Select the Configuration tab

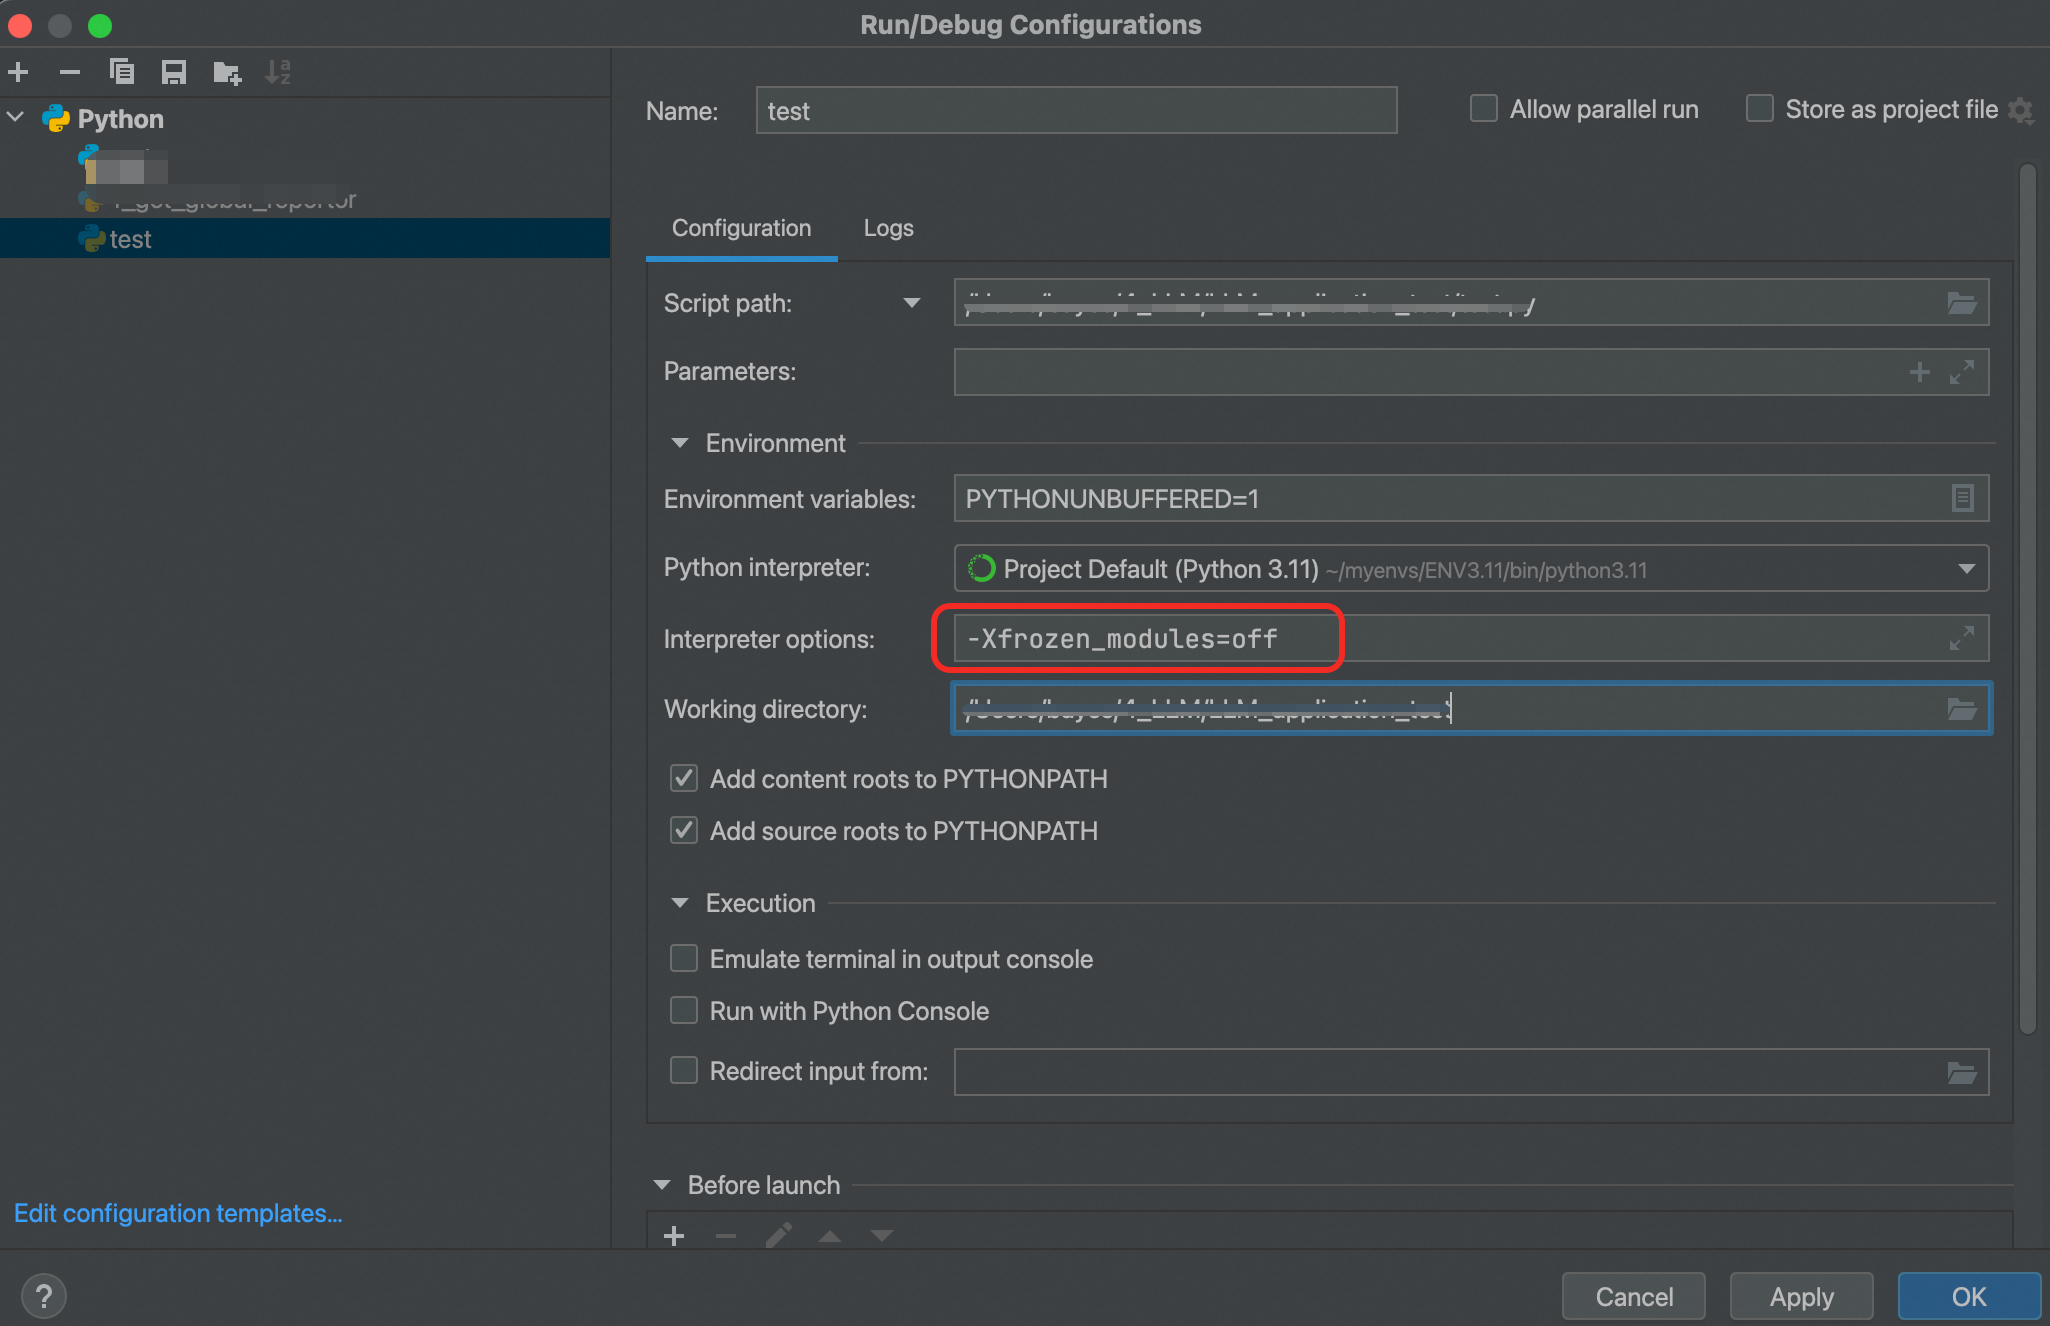click(x=741, y=228)
